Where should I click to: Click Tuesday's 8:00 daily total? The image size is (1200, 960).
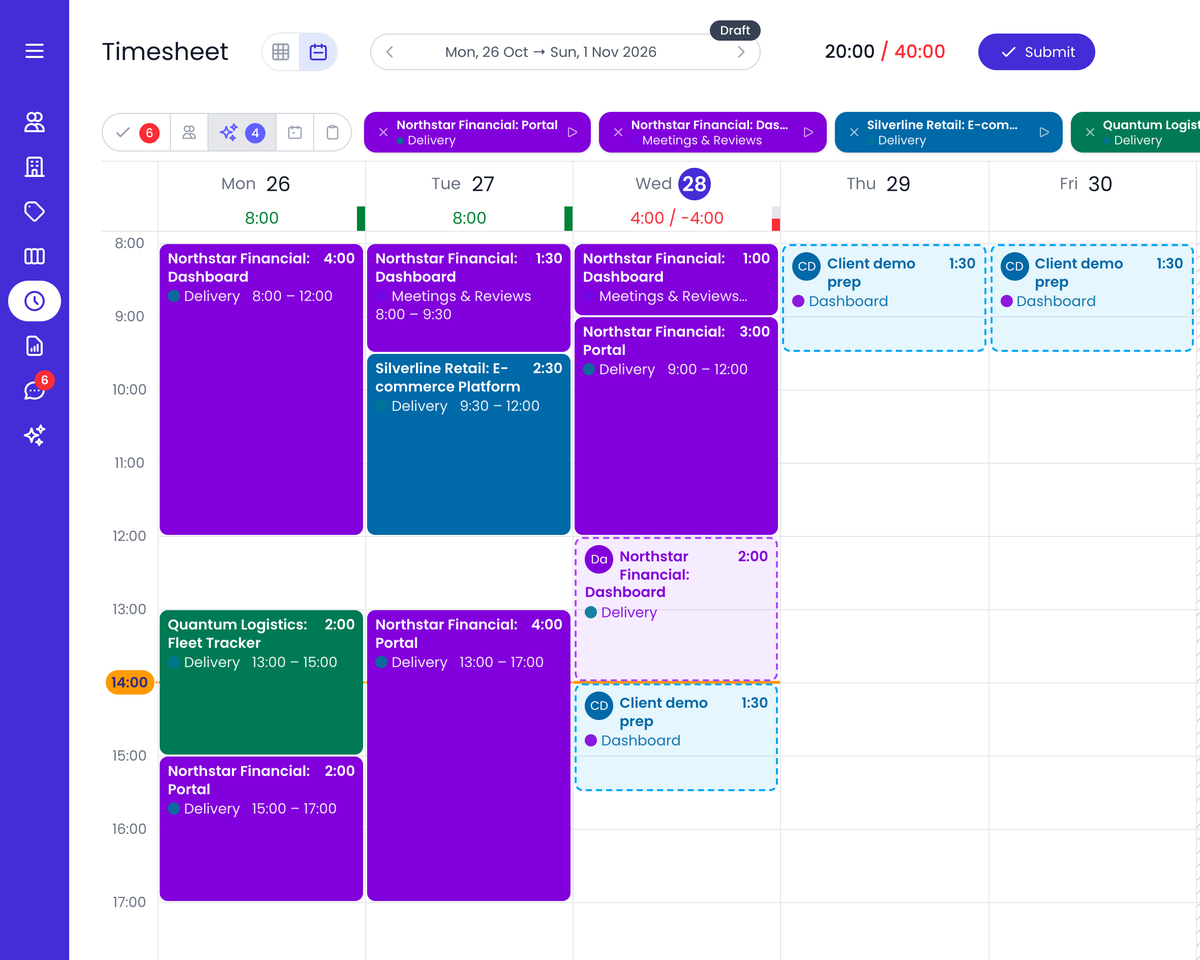tap(469, 218)
